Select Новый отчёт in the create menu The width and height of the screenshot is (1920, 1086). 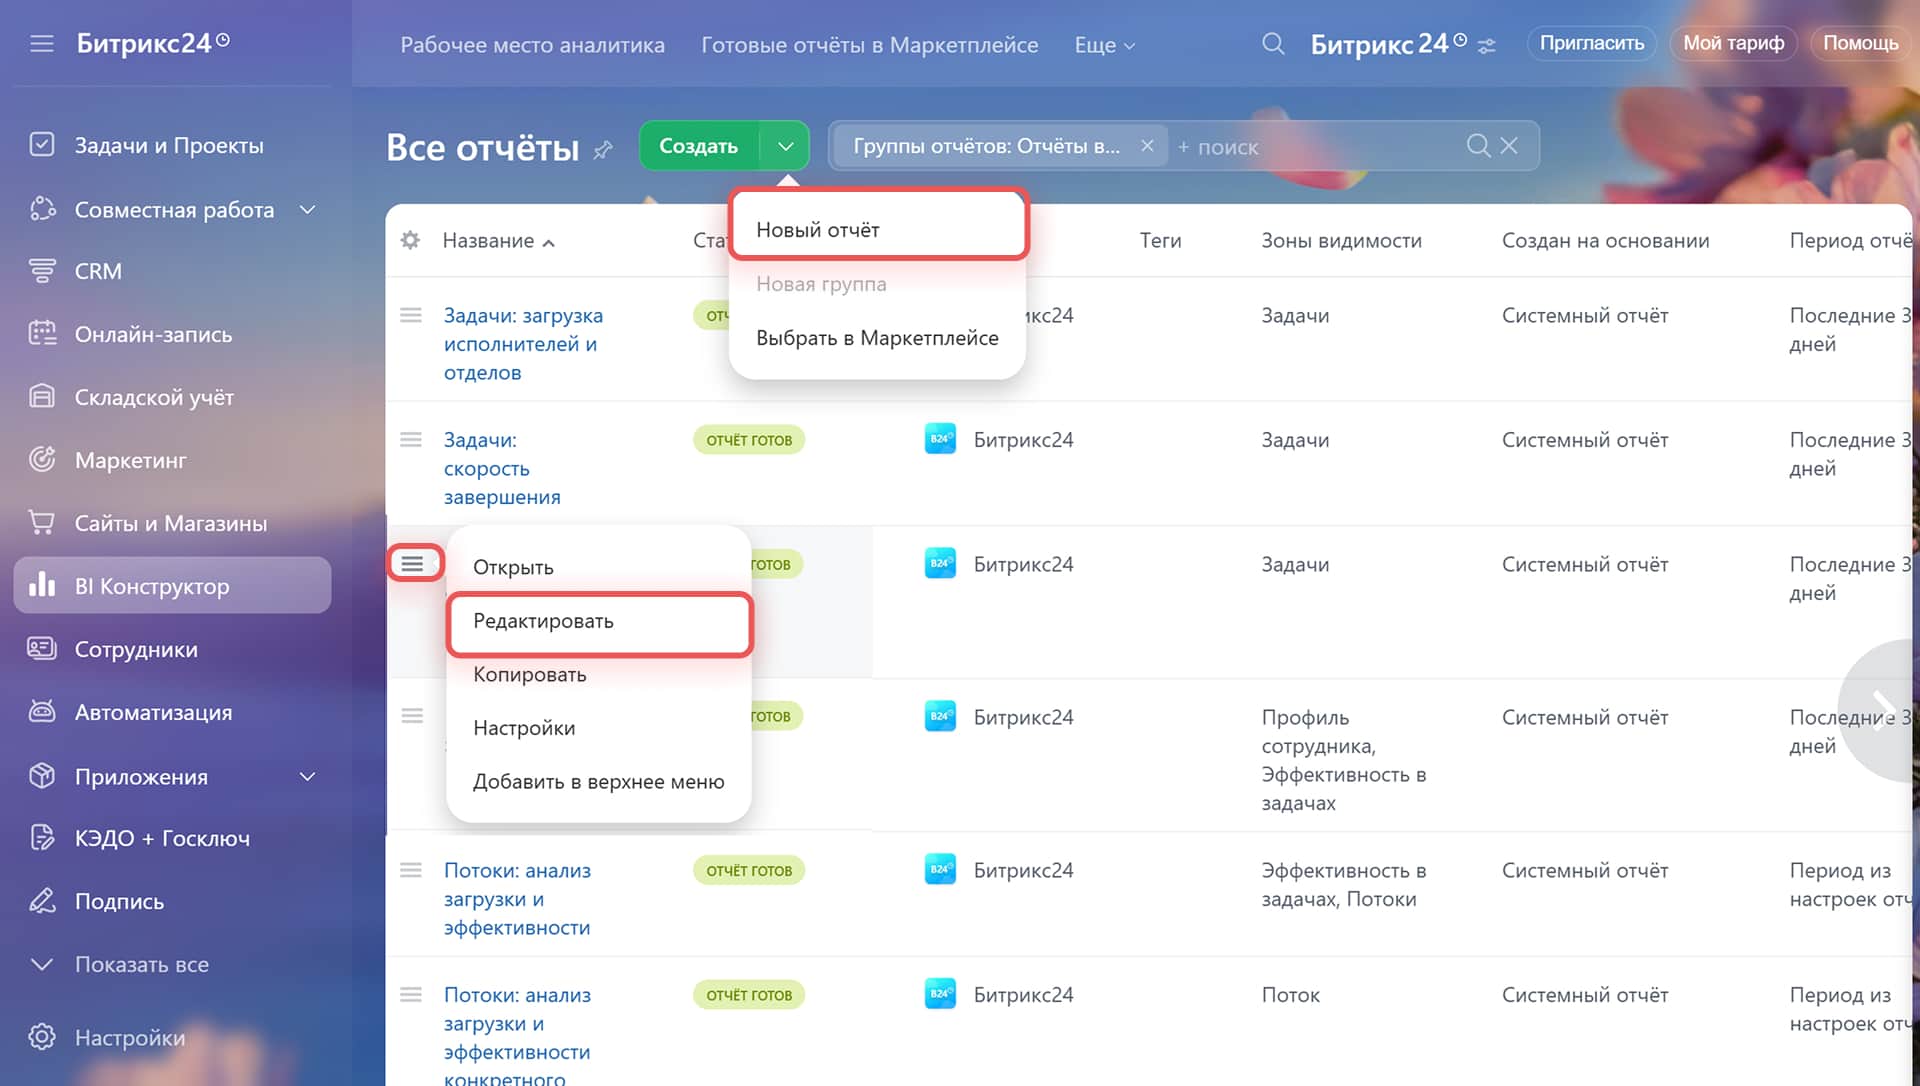pos(878,229)
